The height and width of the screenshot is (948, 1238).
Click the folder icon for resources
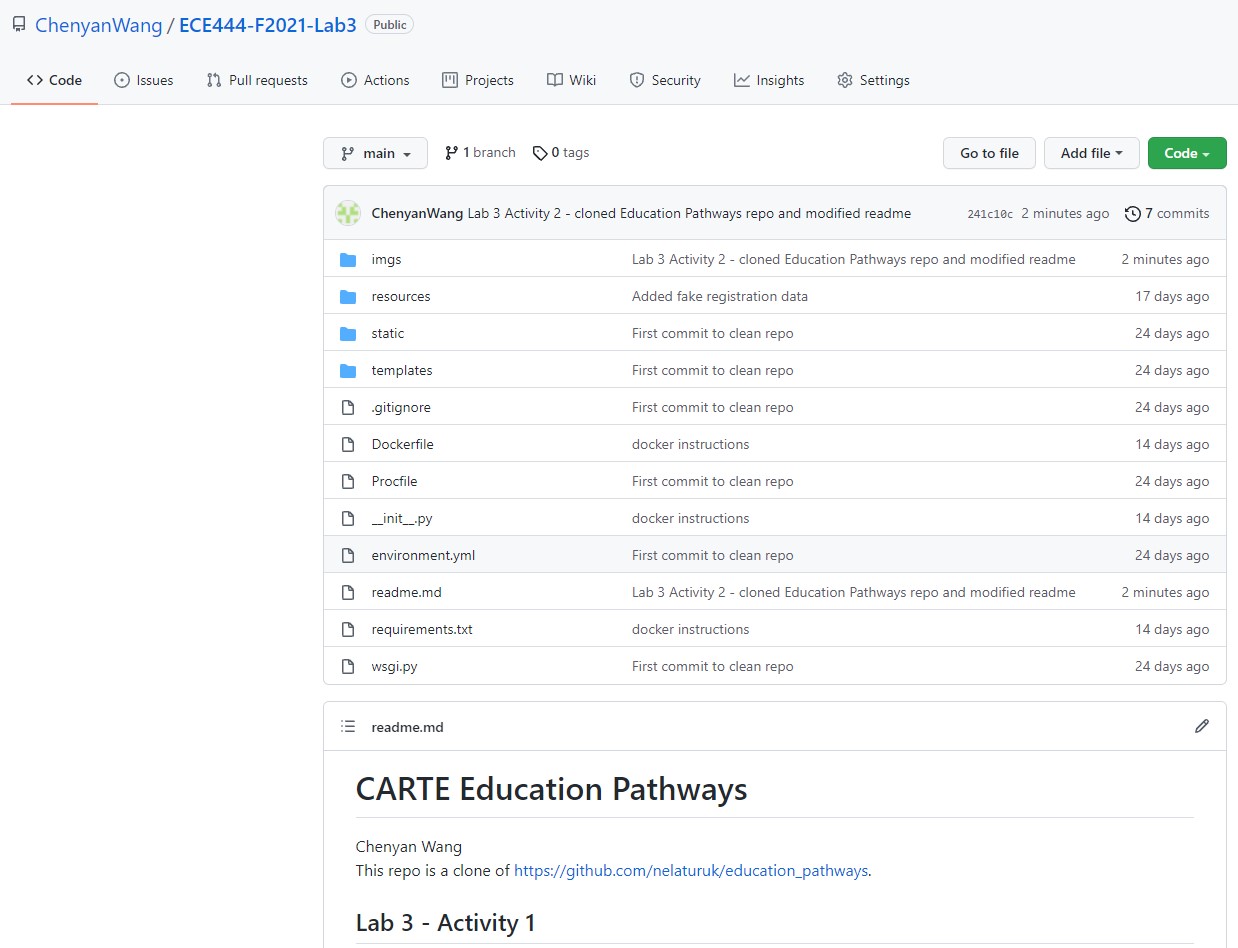[x=348, y=296]
